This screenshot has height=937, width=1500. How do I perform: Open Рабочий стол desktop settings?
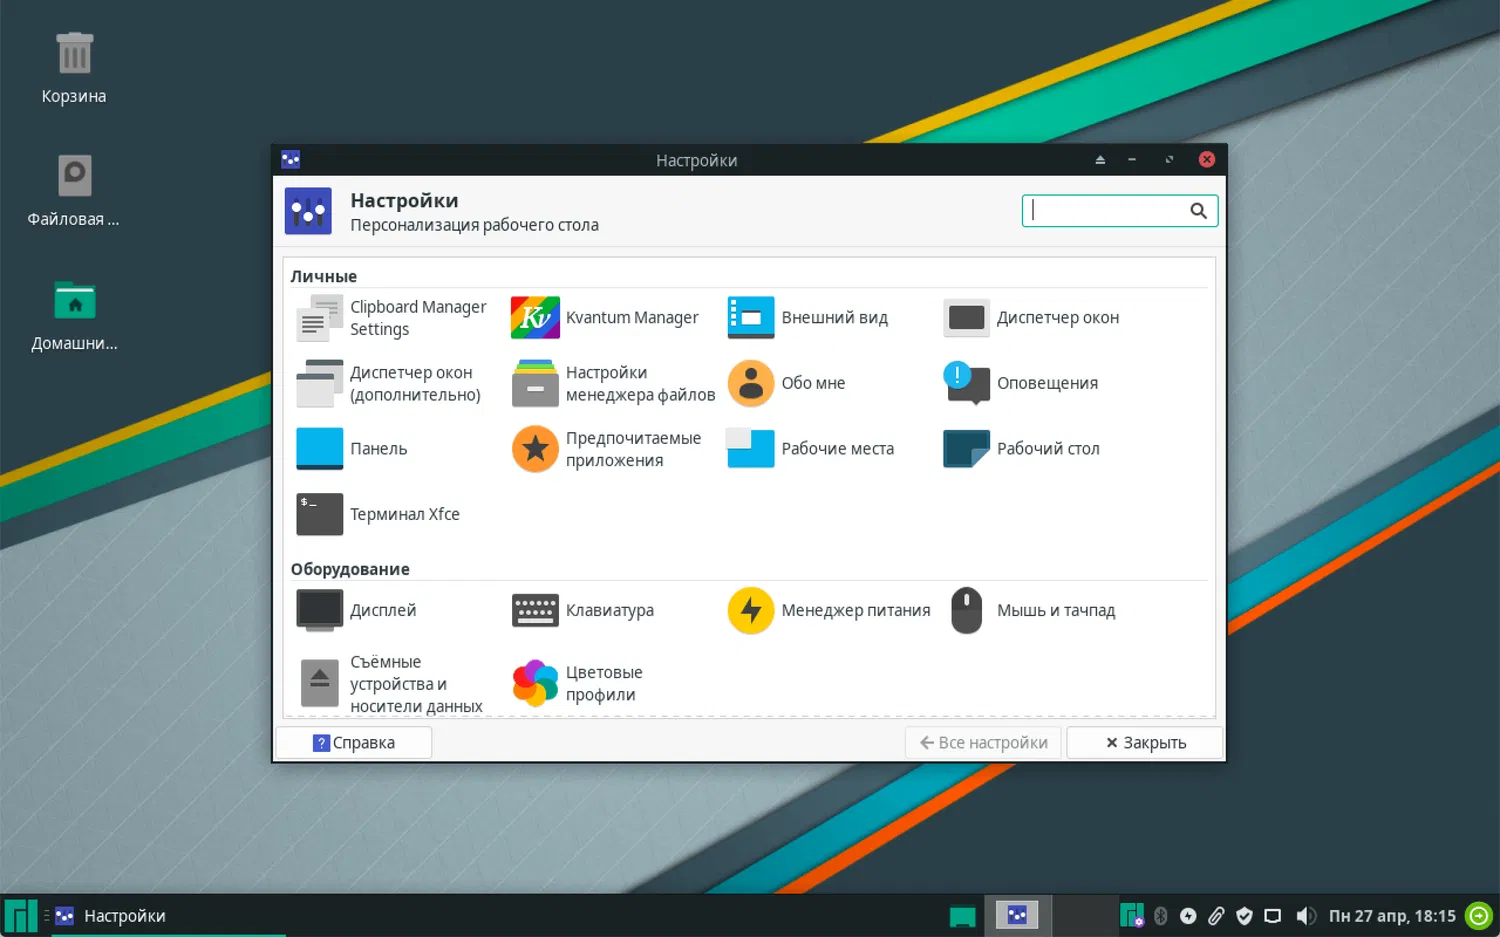click(x=1022, y=449)
